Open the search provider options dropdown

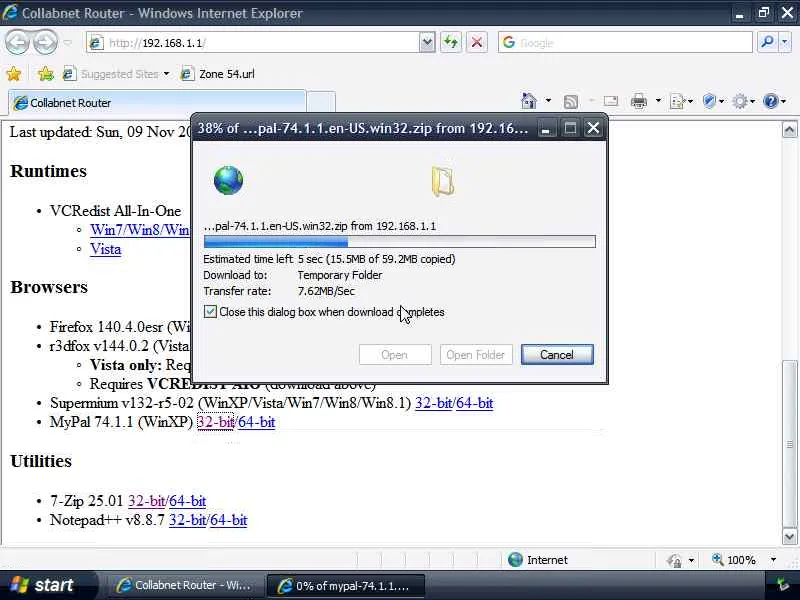click(785, 42)
